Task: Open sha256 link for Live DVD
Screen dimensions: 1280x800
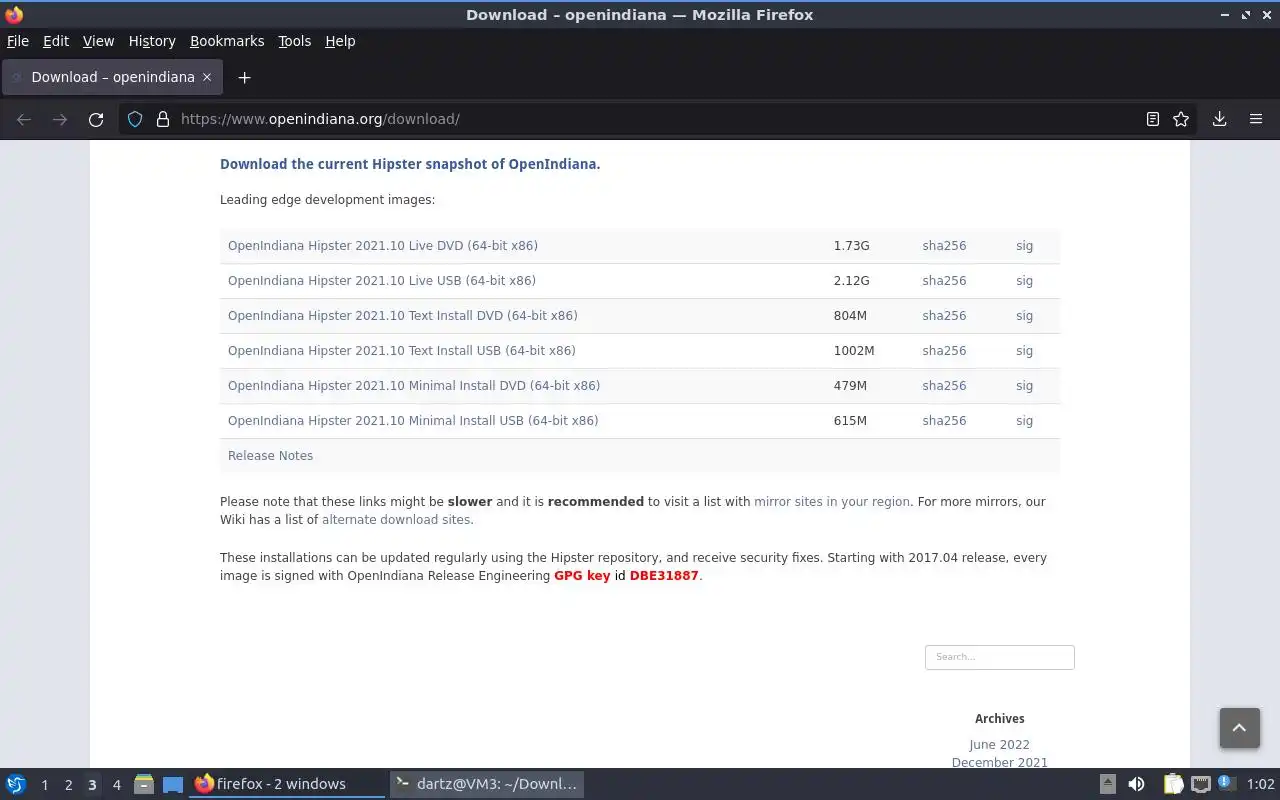Action: coord(944,246)
